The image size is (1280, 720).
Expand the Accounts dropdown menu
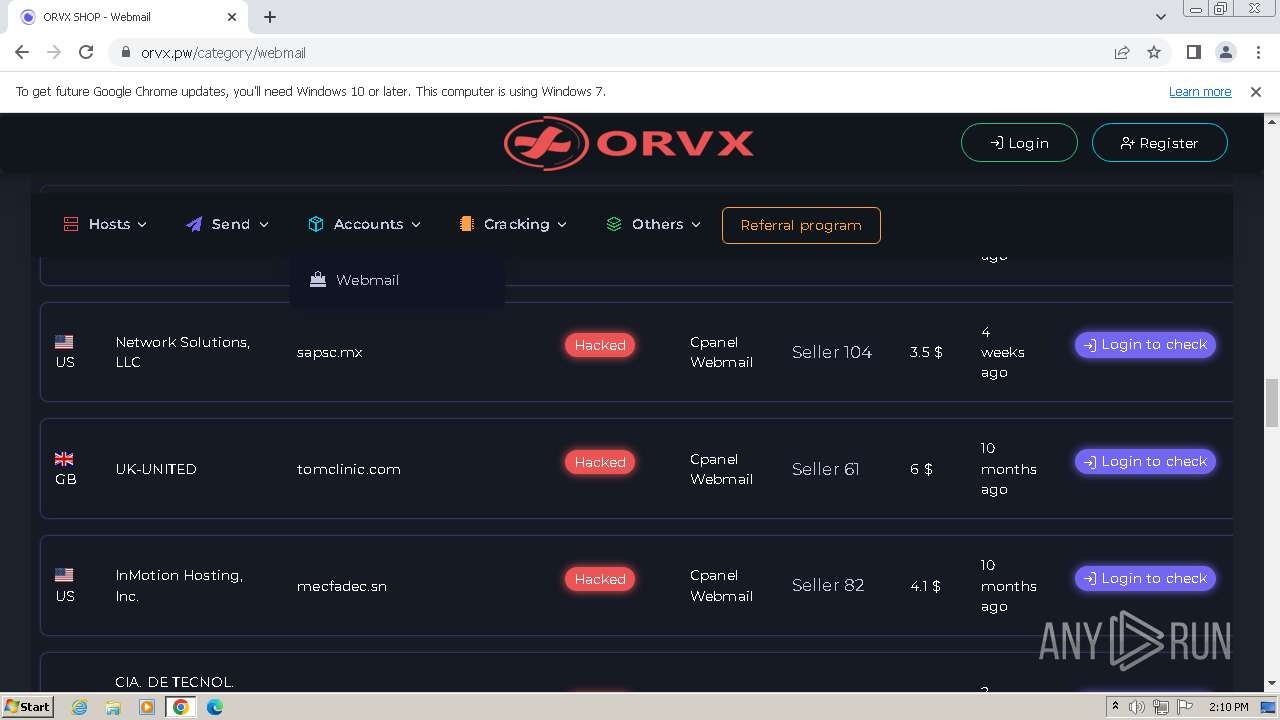click(364, 224)
